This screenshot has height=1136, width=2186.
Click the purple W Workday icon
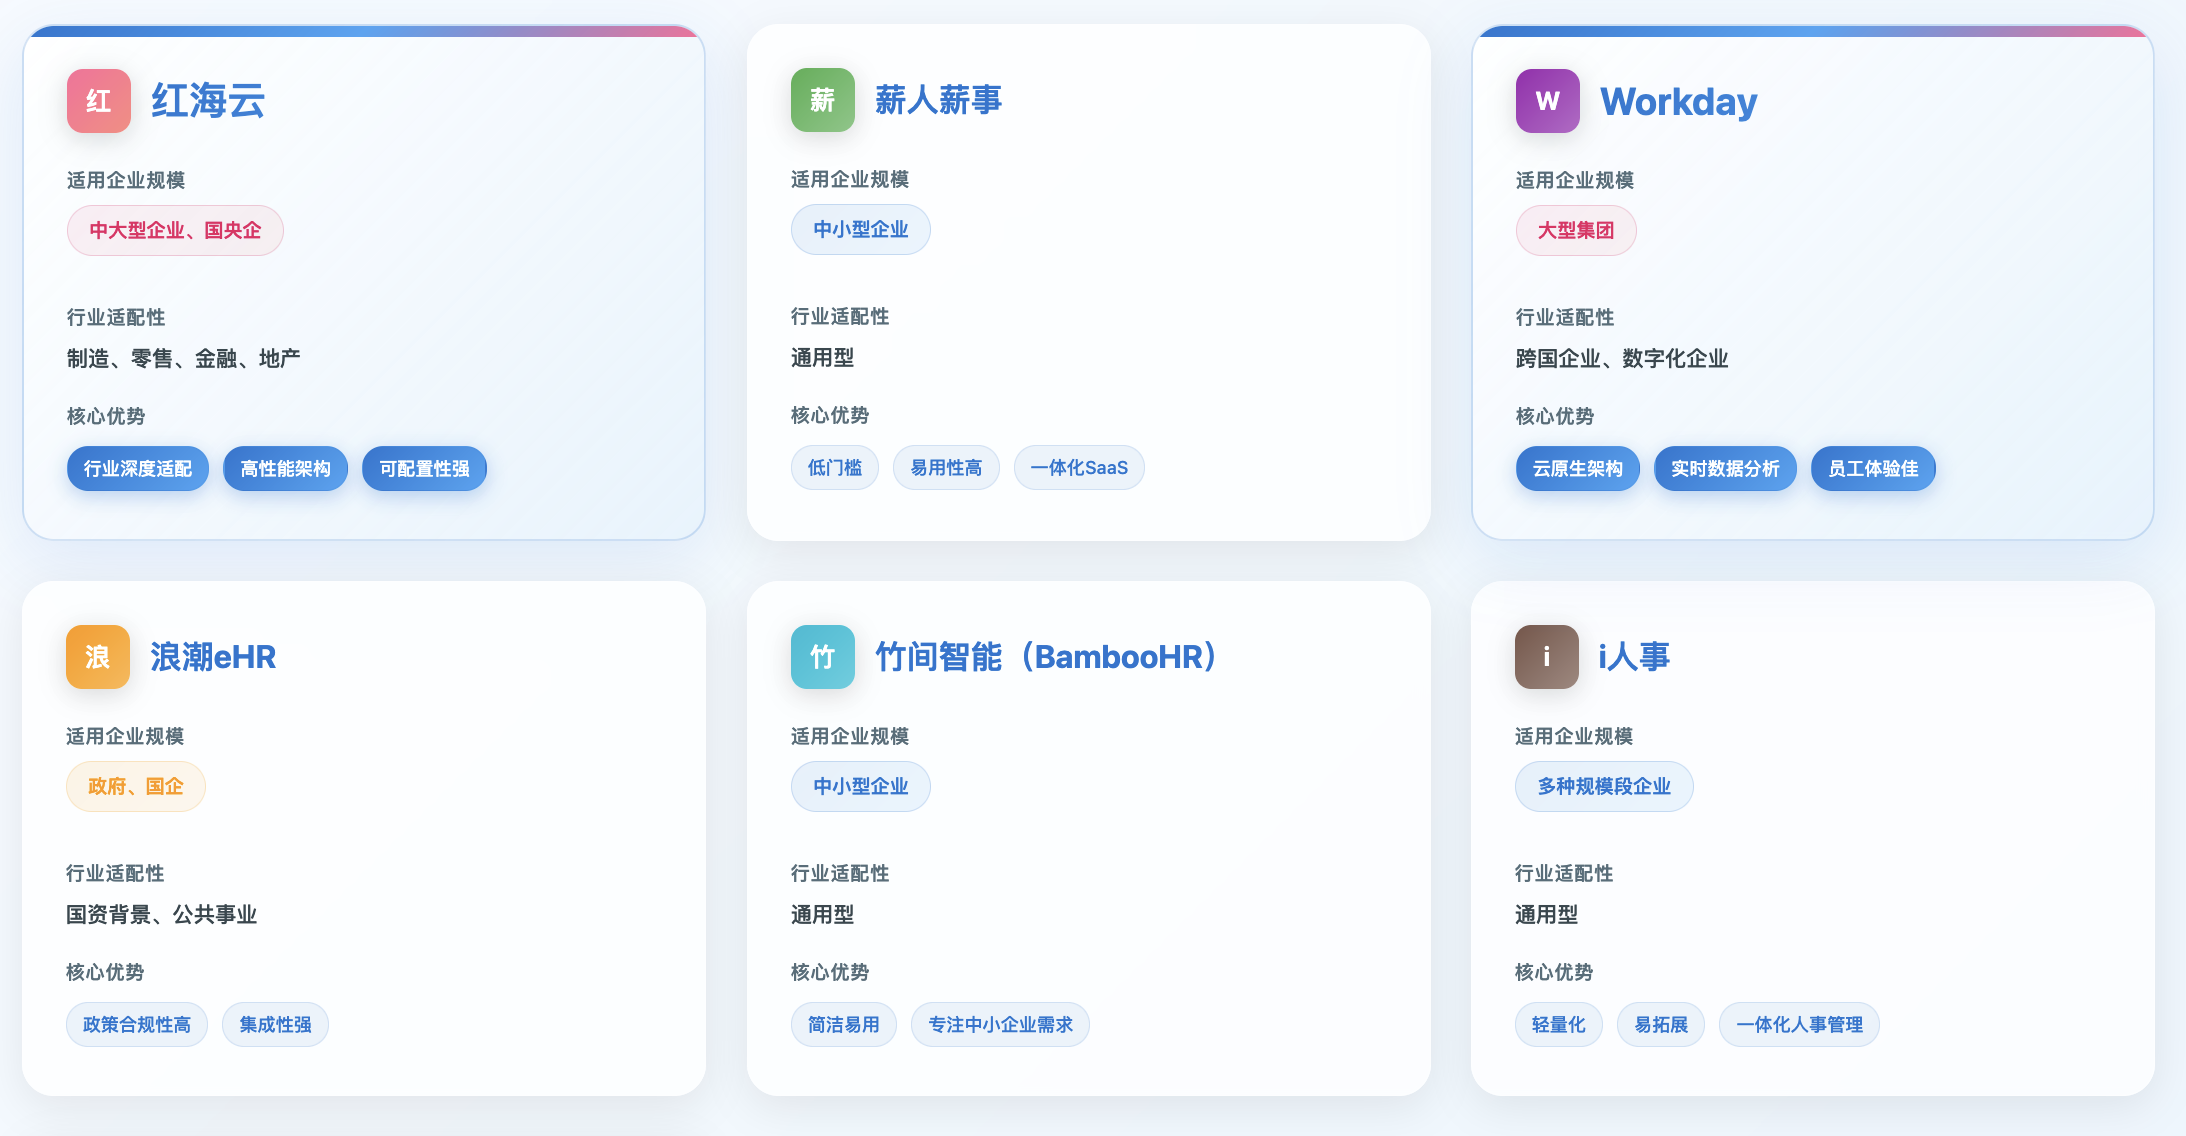[1547, 101]
